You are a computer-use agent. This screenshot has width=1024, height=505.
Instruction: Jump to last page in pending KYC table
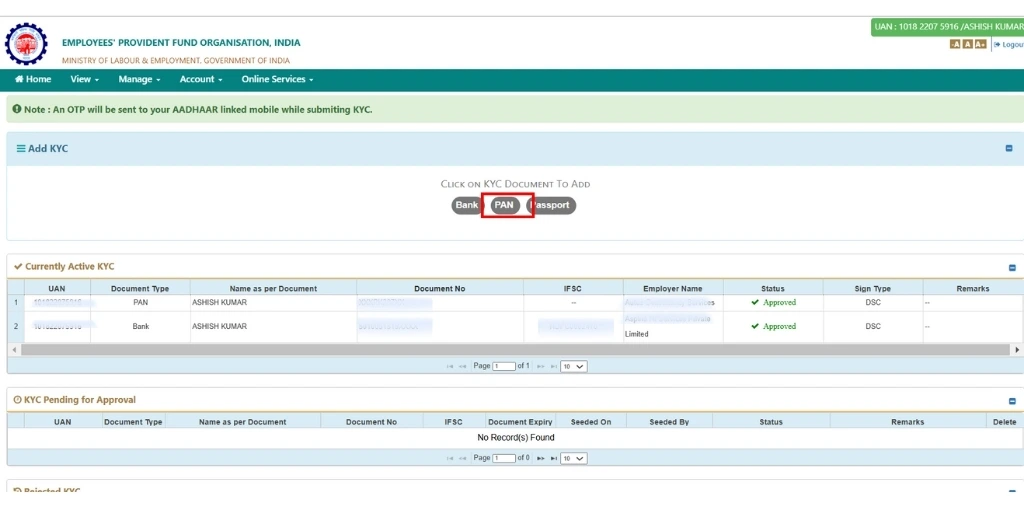[x=553, y=458]
